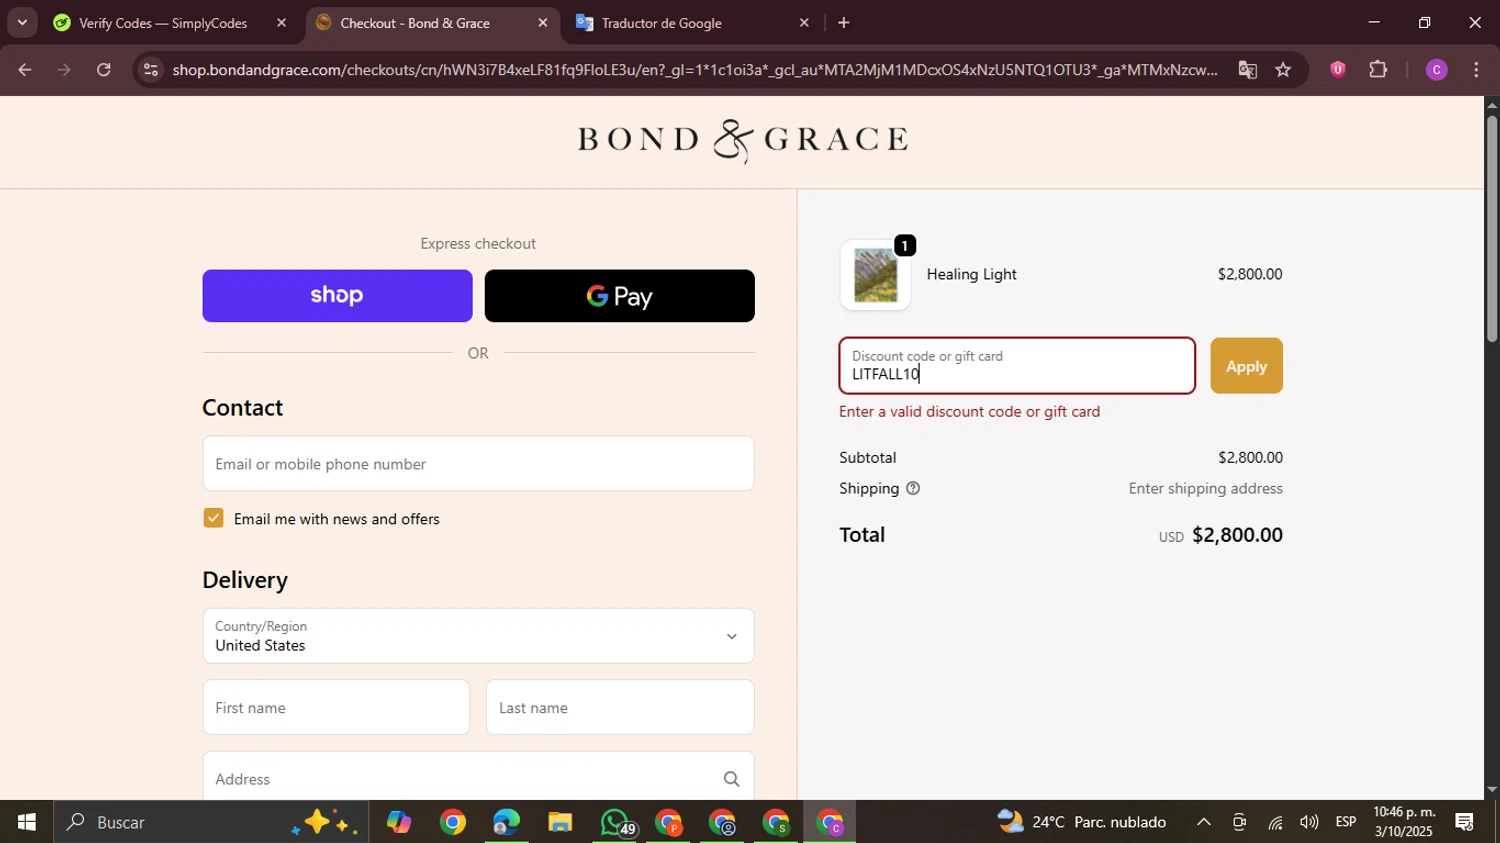Image resolution: width=1500 pixels, height=843 pixels.
Task: Open WhatsApp from taskbar
Action: point(615,823)
